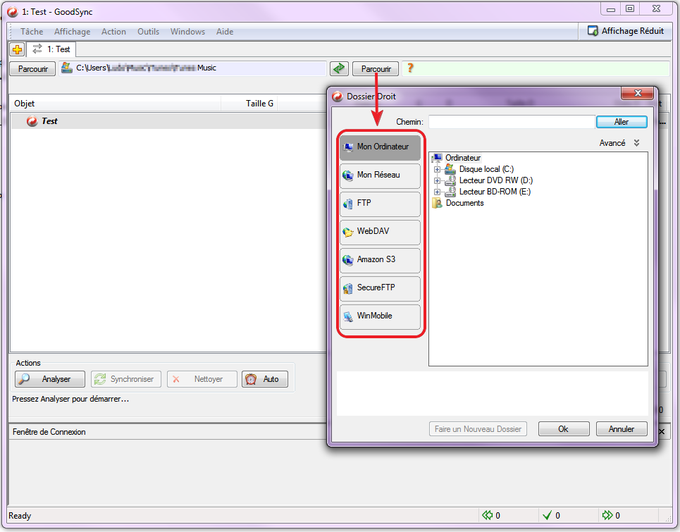Image resolution: width=680 pixels, height=532 pixels.
Task: Open the Tâche menu
Action: coord(32,32)
